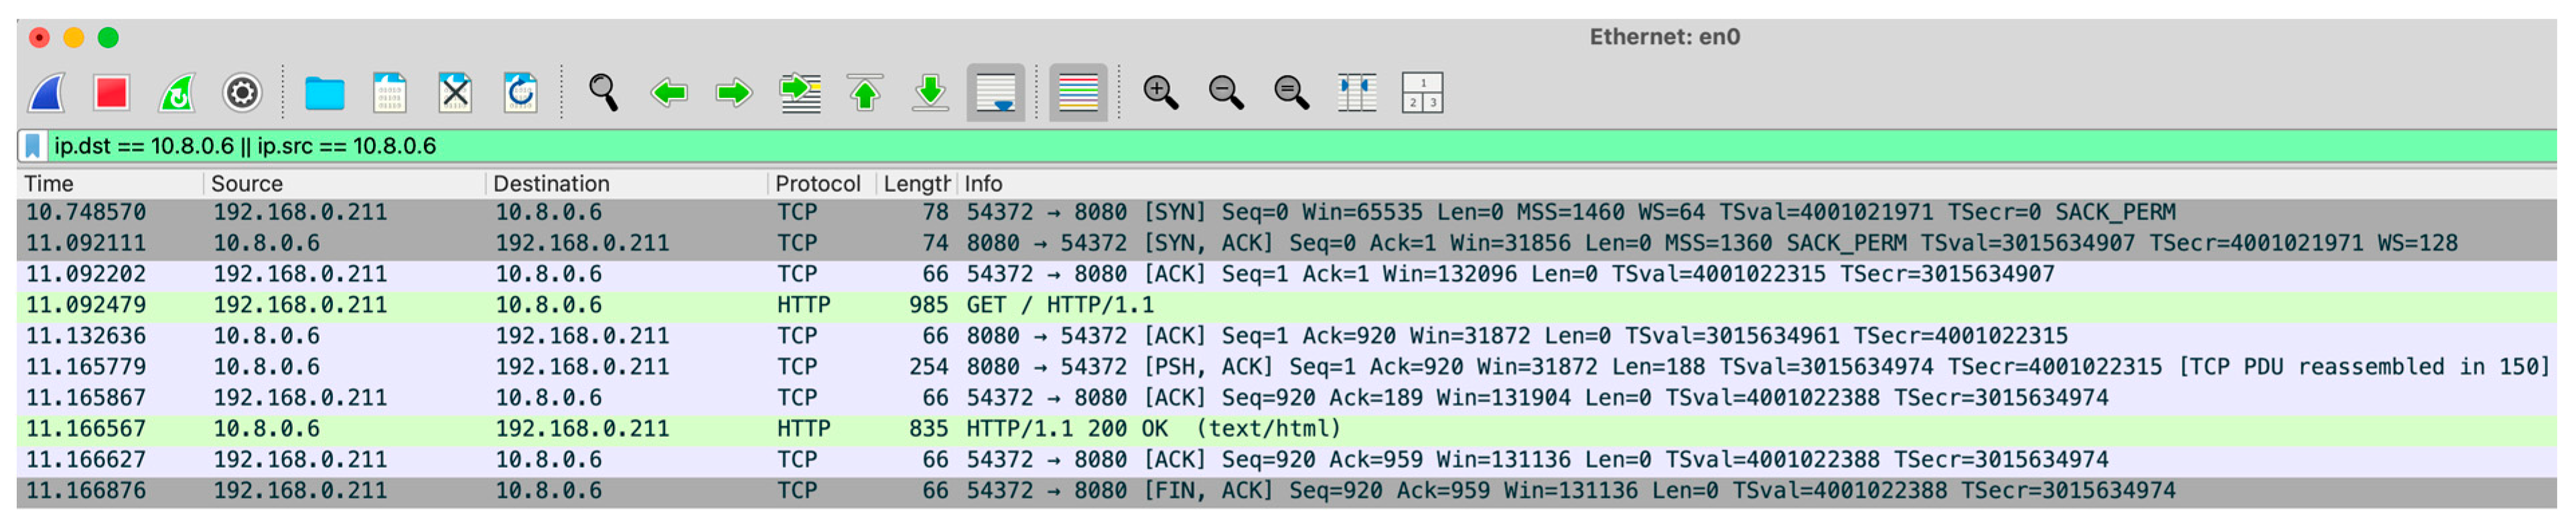Click the display filter bookmark icon
2576x530 pixels.
[32, 146]
